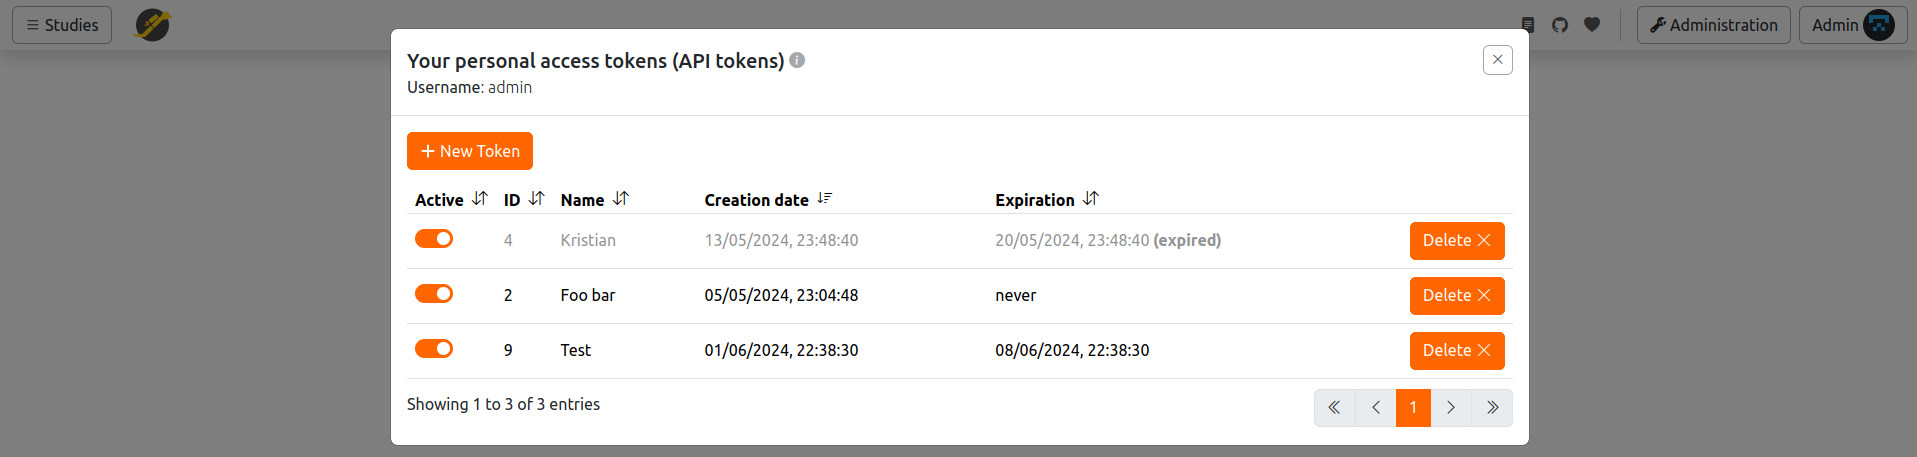The width and height of the screenshot is (1917, 457).
Task: Expand the Admin user menu
Action: pyautogui.click(x=1853, y=25)
